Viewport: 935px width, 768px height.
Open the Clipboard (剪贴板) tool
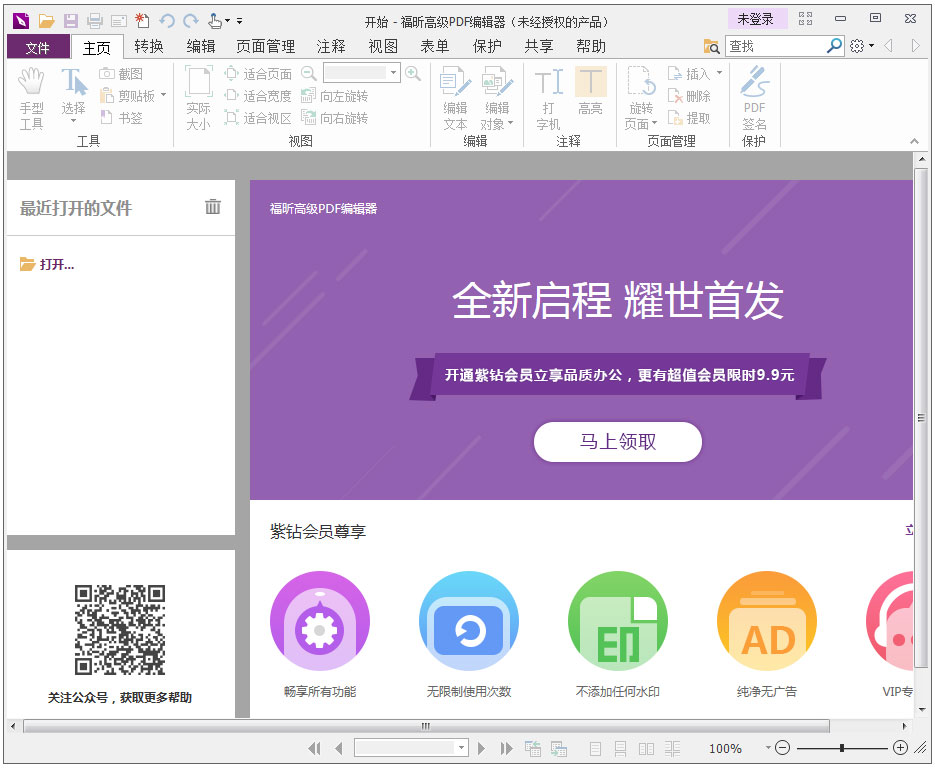pyautogui.click(x=127, y=96)
